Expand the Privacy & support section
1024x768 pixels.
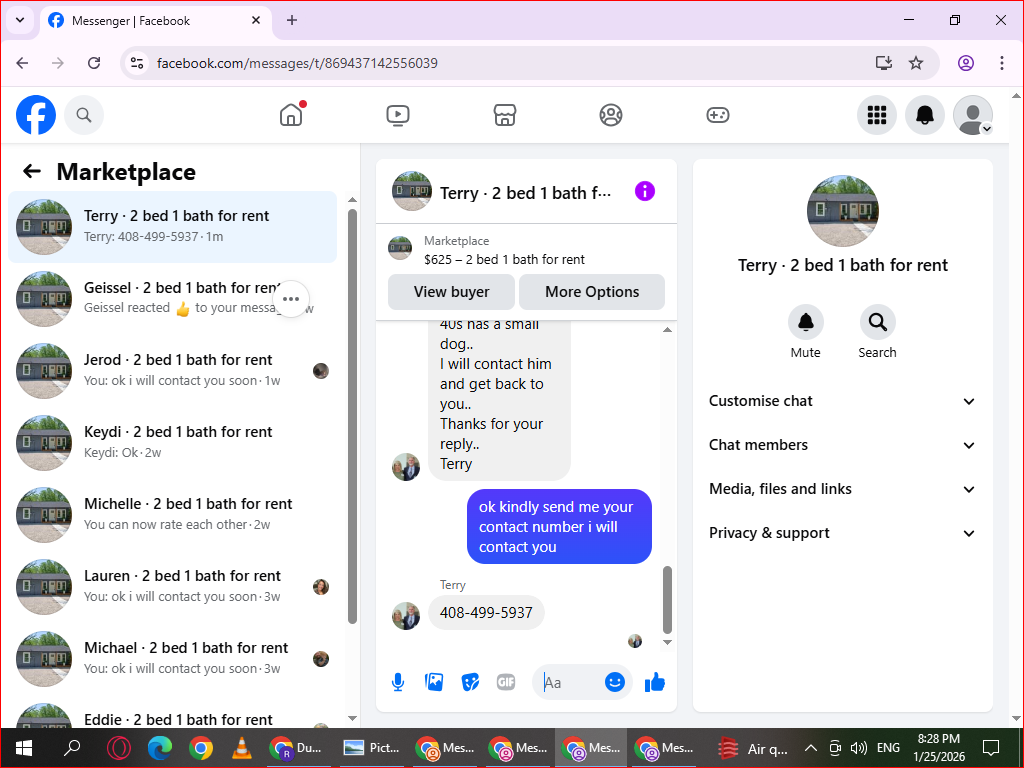click(842, 533)
